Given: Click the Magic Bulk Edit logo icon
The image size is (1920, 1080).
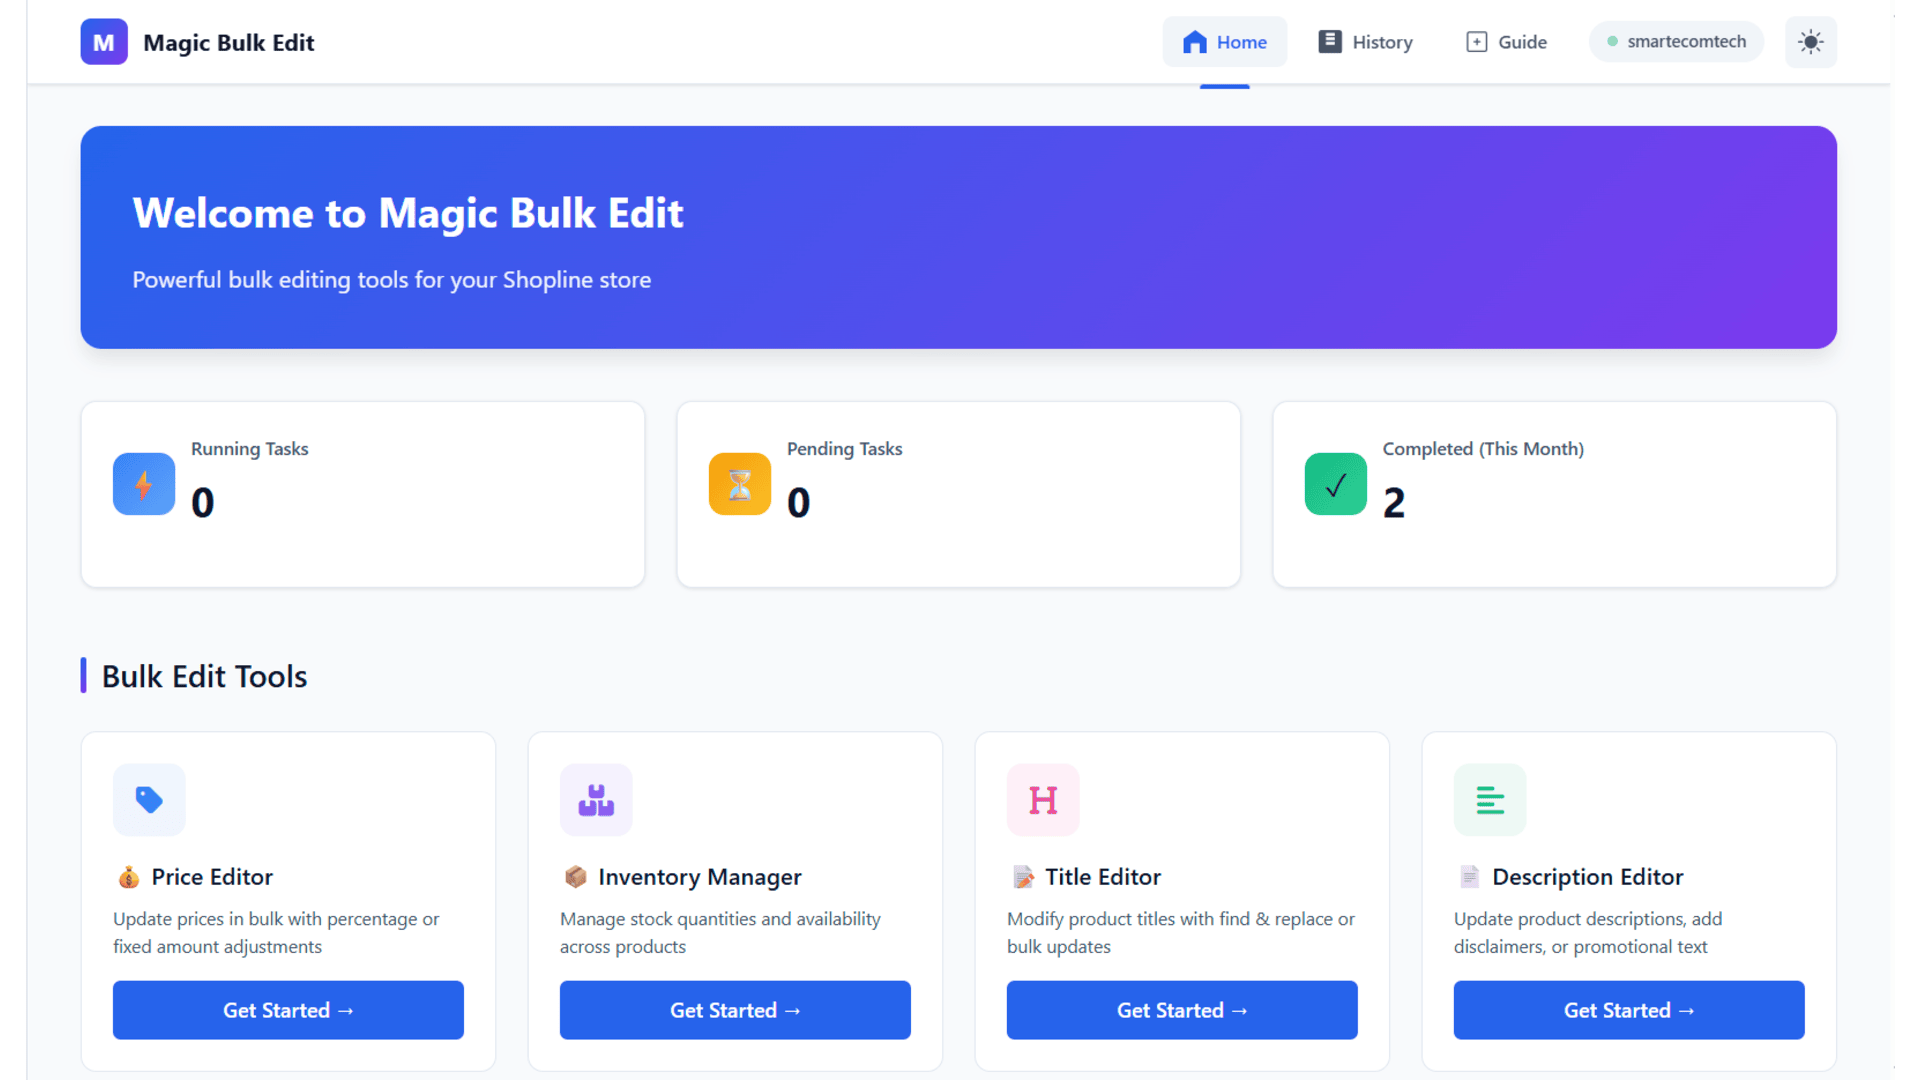Looking at the screenshot, I should tap(104, 41).
